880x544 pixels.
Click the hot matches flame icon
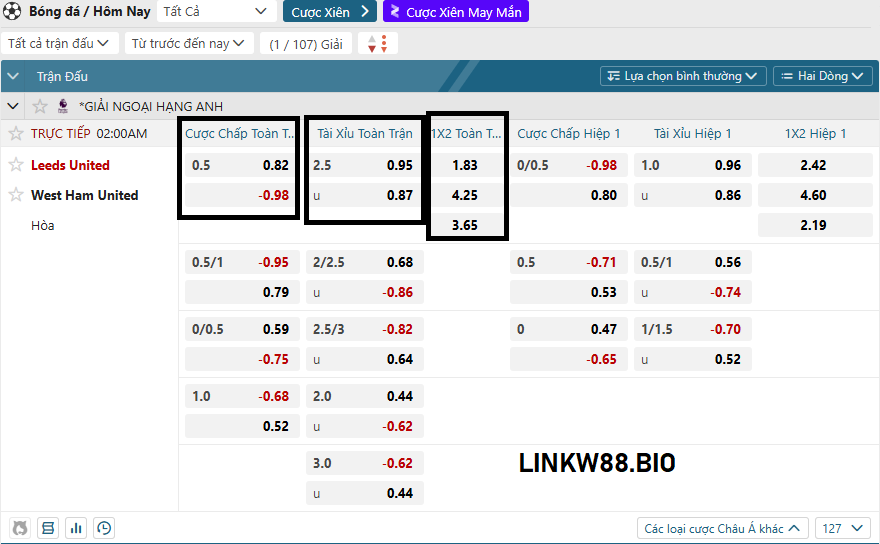tap(20, 528)
